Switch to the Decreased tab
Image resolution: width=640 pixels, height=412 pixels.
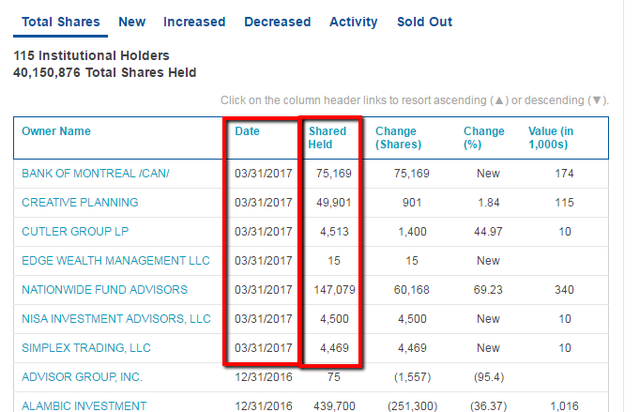pos(277,22)
